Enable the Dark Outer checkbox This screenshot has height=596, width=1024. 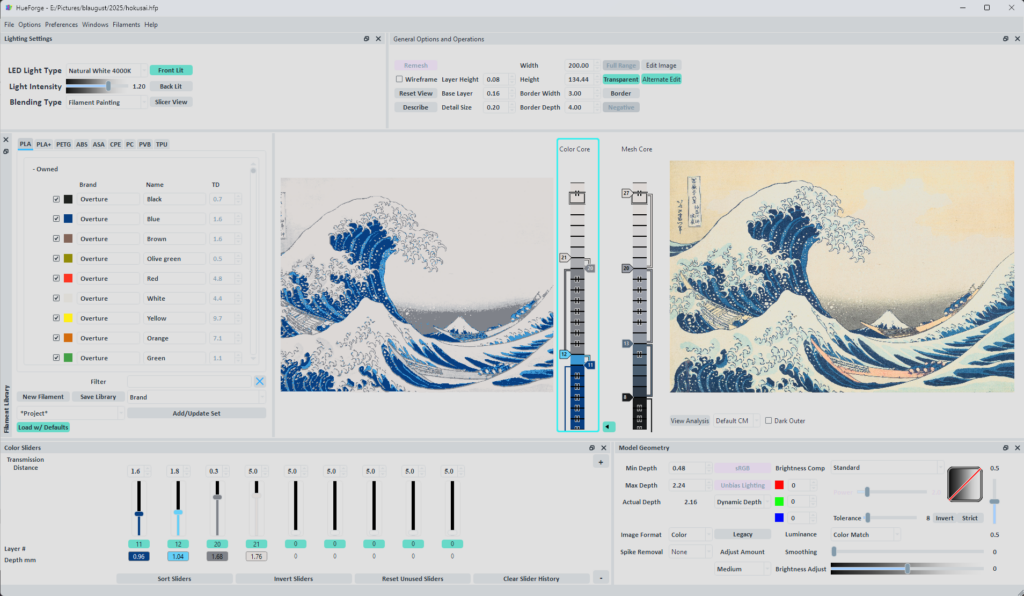tap(768, 420)
